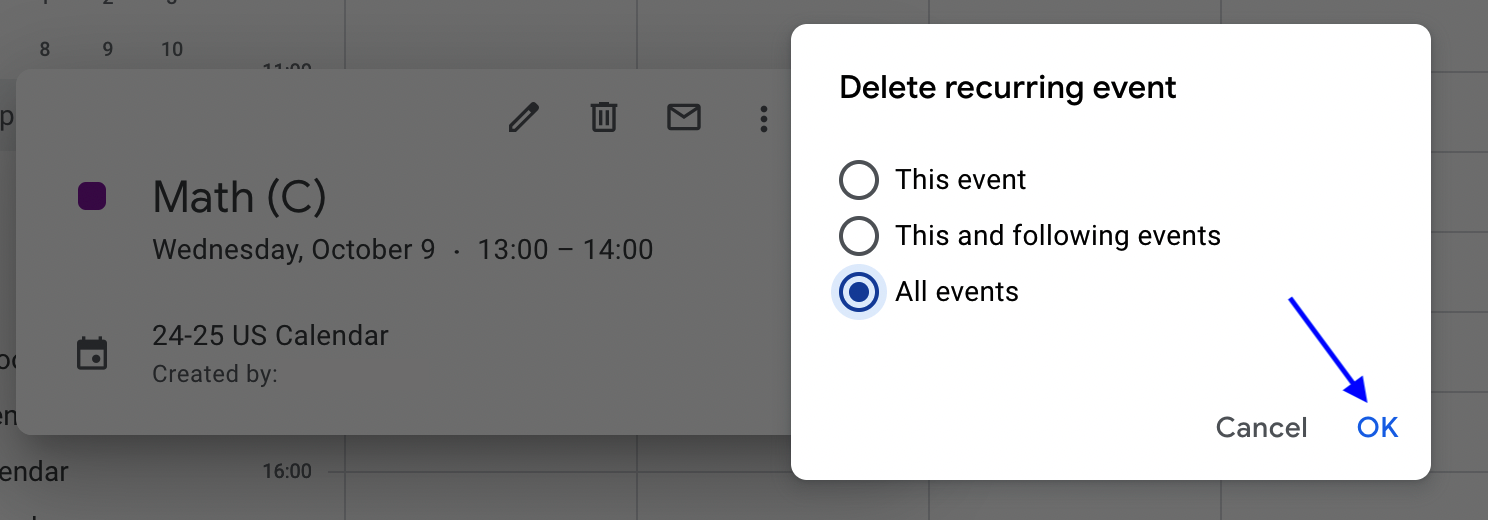Pick date 8 in the mini calendar
The height and width of the screenshot is (520, 1488).
(45, 49)
